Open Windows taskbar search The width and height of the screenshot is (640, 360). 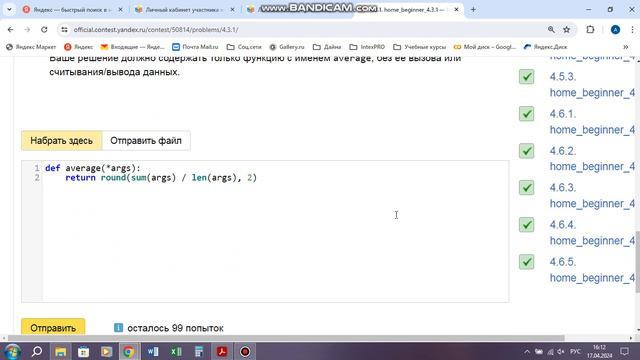coord(37,351)
